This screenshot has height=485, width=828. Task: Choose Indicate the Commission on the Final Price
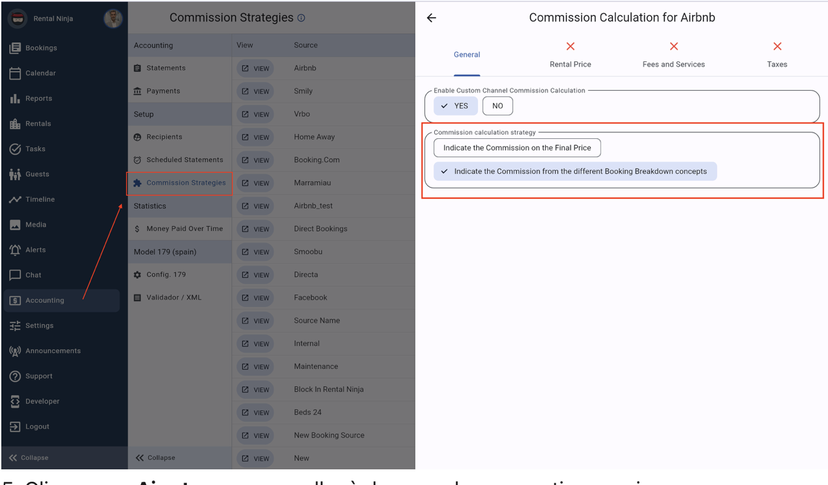click(x=517, y=148)
